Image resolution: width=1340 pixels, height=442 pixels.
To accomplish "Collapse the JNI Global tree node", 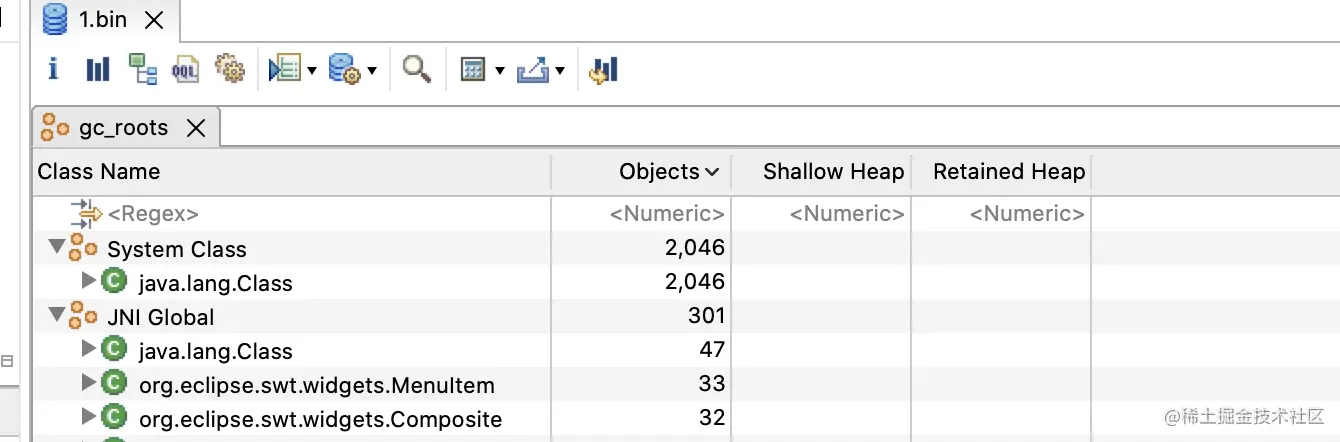I will [x=57, y=316].
